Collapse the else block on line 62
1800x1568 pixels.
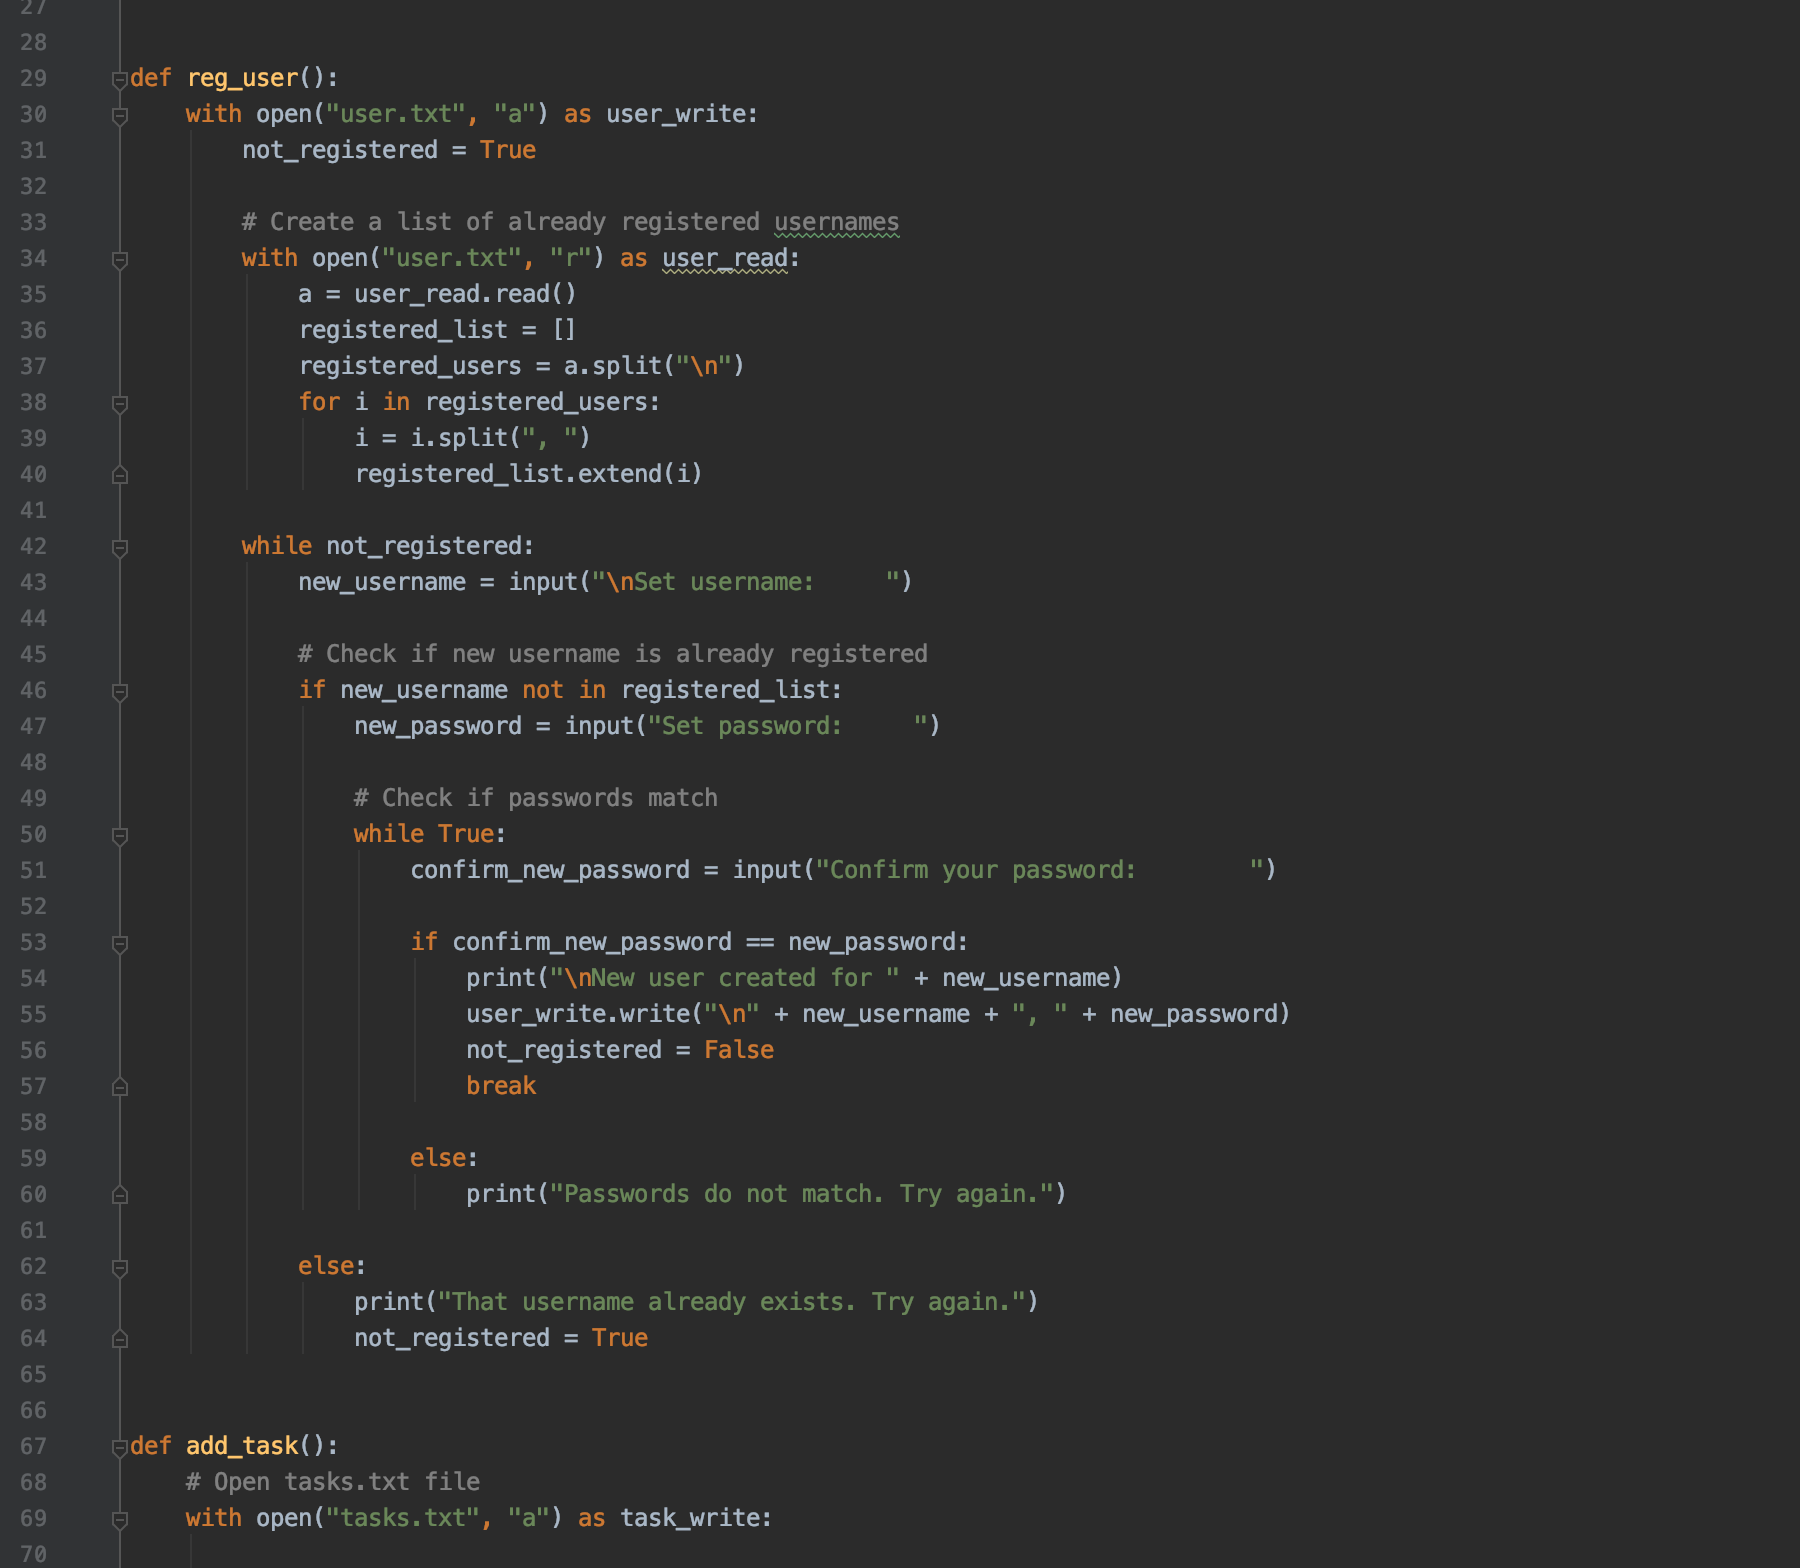[x=120, y=1267]
